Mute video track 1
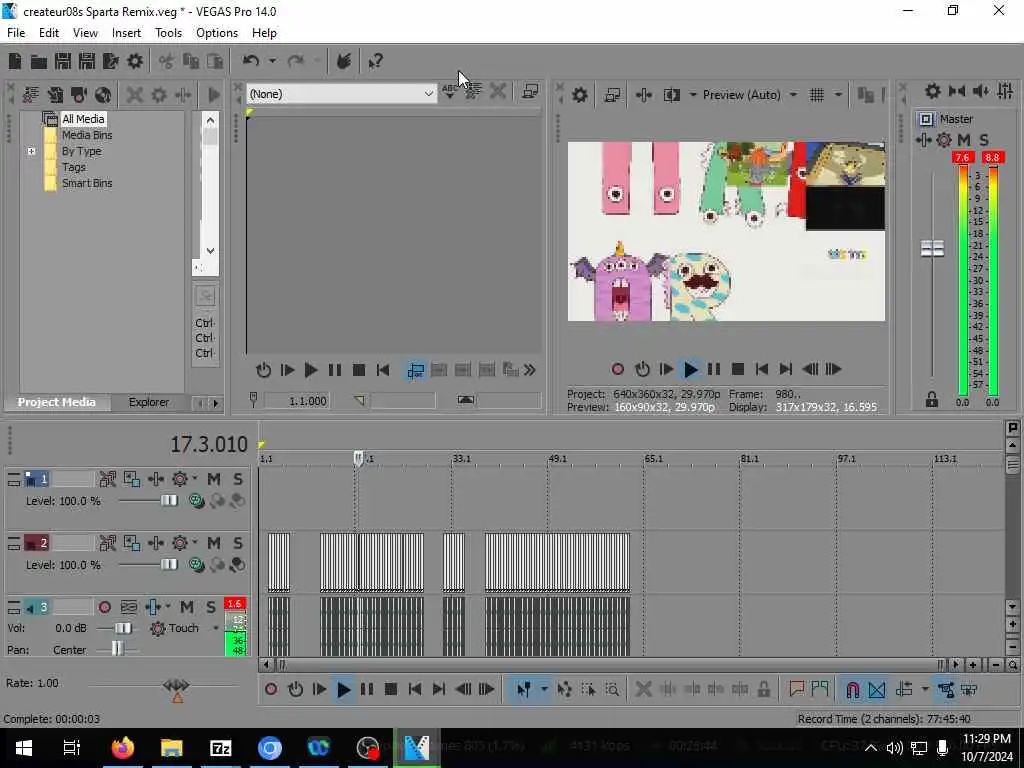The width and height of the screenshot is (1024, 768). pos(214,479)
